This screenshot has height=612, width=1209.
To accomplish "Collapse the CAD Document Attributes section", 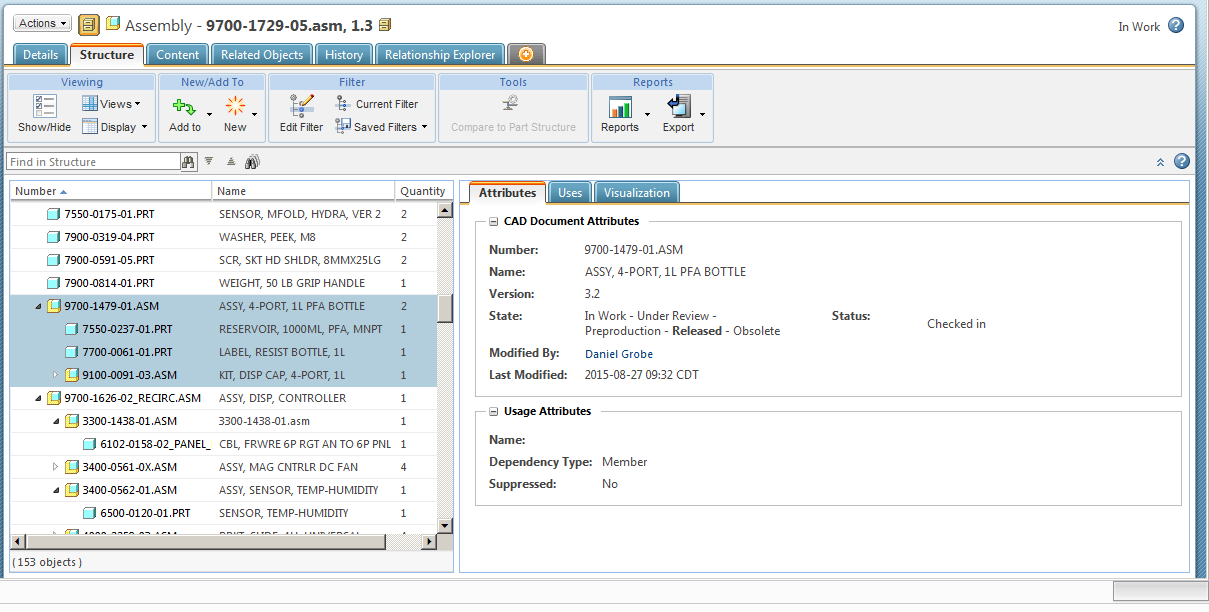I will coord(494,222).
